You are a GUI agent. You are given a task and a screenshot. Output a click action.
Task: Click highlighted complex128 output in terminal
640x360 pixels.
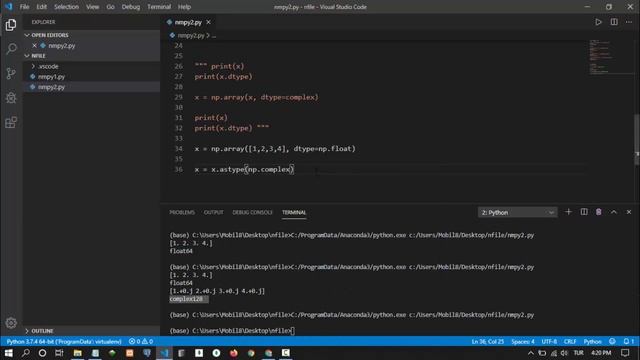(189, 299)
